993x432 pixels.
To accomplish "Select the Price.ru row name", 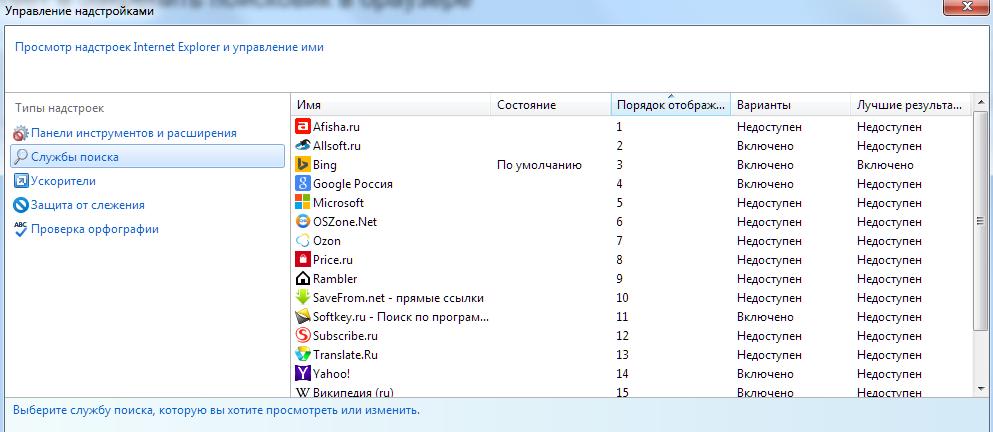I will [x=333, y=260].
